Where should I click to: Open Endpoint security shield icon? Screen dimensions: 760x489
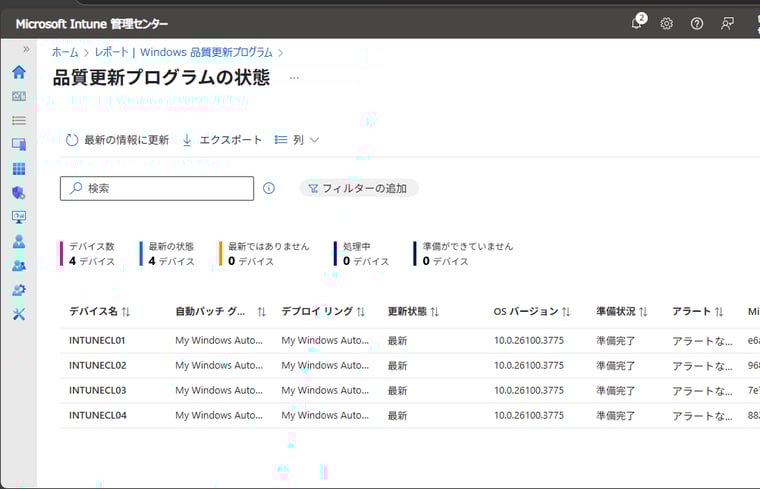(x=19, y=193)
